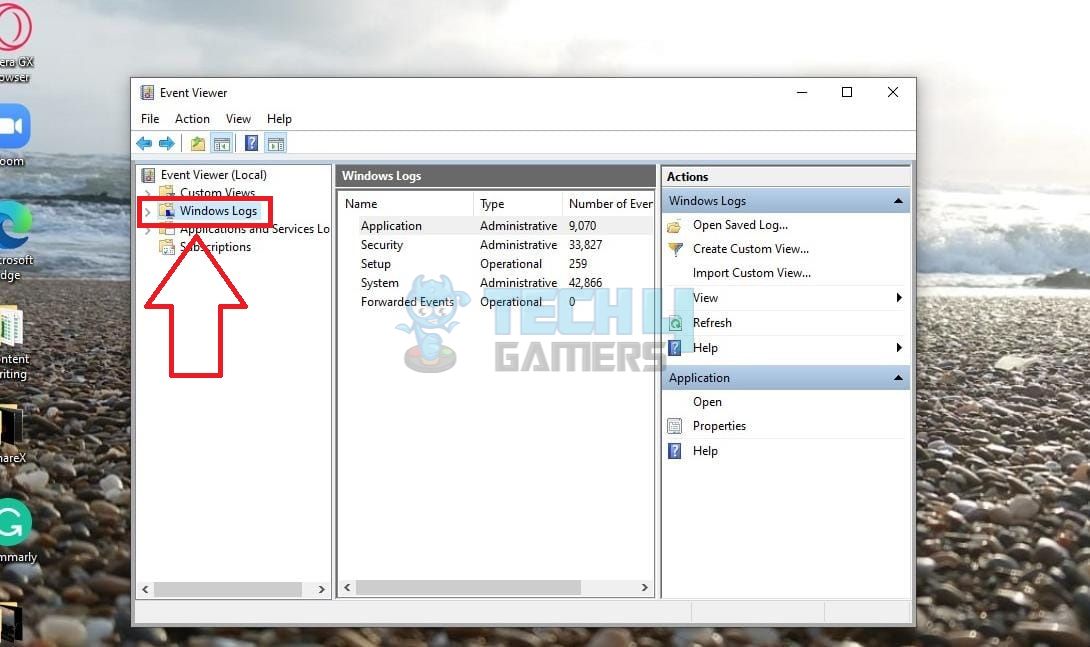1090x647 pixels.
Task: Maximize the Event Viewer window
Action: [847, 92]
